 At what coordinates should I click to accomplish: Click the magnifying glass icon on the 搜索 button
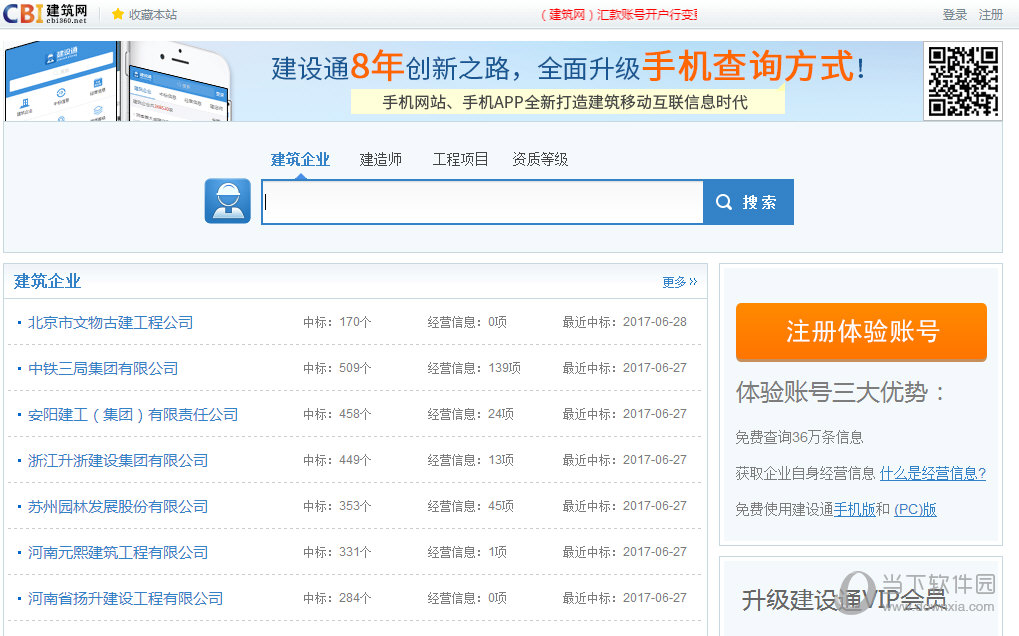tap(723, 200)
